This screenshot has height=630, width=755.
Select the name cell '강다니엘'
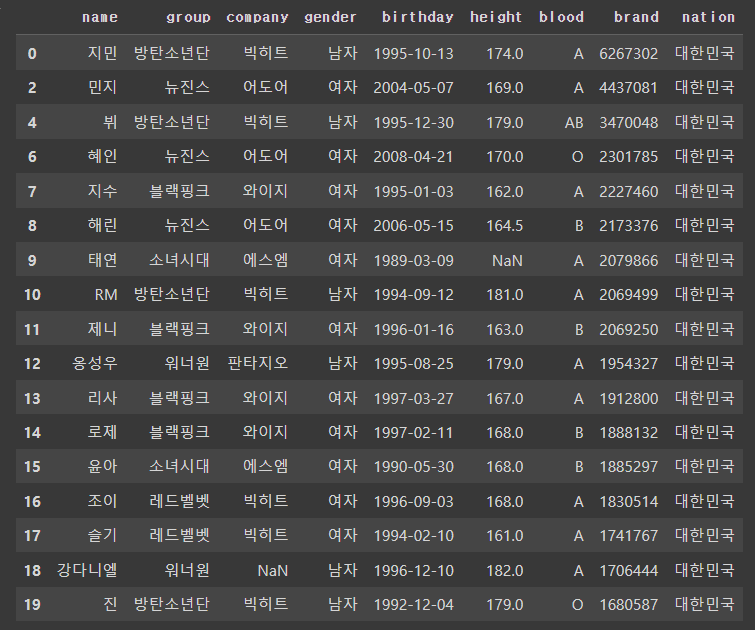click(87, 570)
